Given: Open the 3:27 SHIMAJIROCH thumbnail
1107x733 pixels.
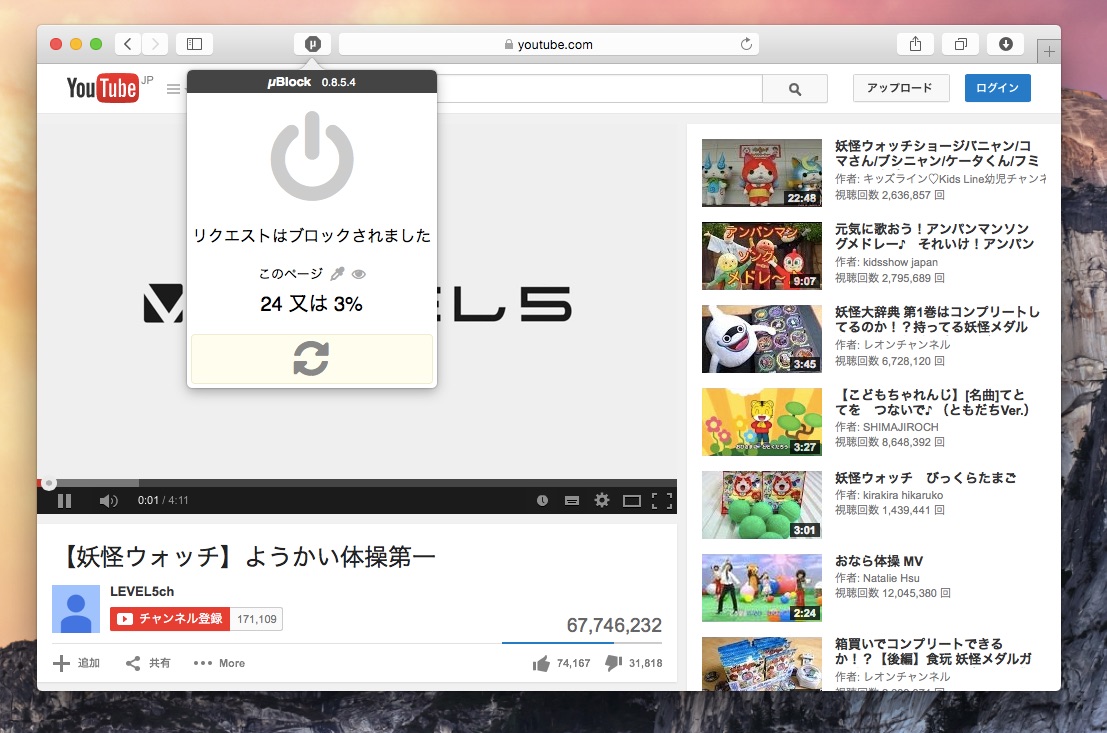Looking at the screenshot, I should pyautogui.click(x=762, y=422).
